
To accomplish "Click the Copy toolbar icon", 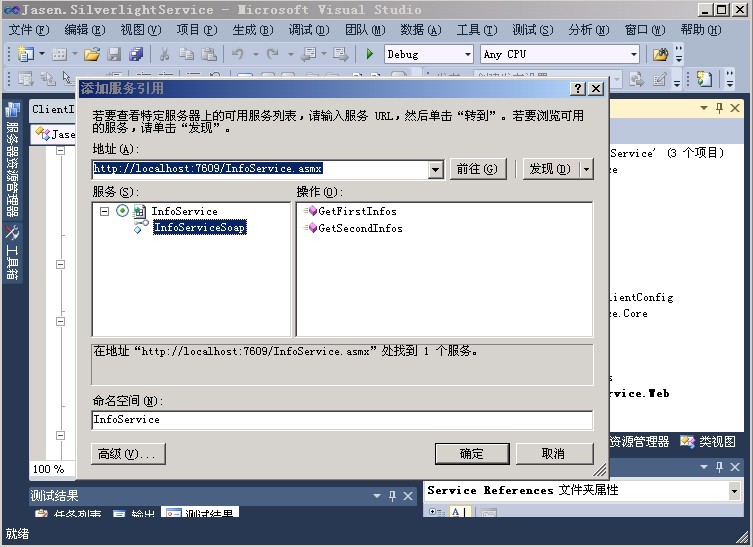I will pos(186,54).
